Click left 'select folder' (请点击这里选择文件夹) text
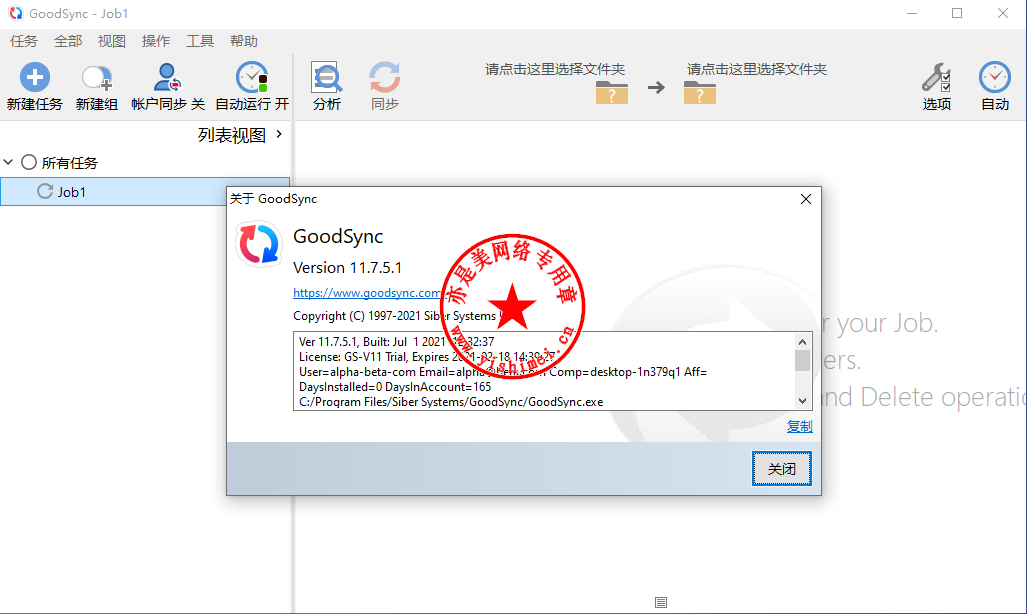Viewport: 1027px width, 614px height. (555, 69)
